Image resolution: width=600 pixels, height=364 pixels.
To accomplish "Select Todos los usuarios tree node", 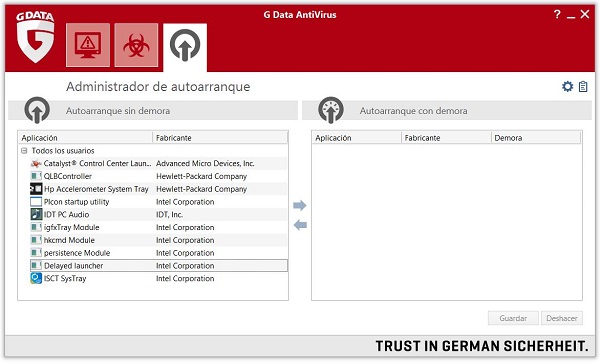I will coord(63,151).
